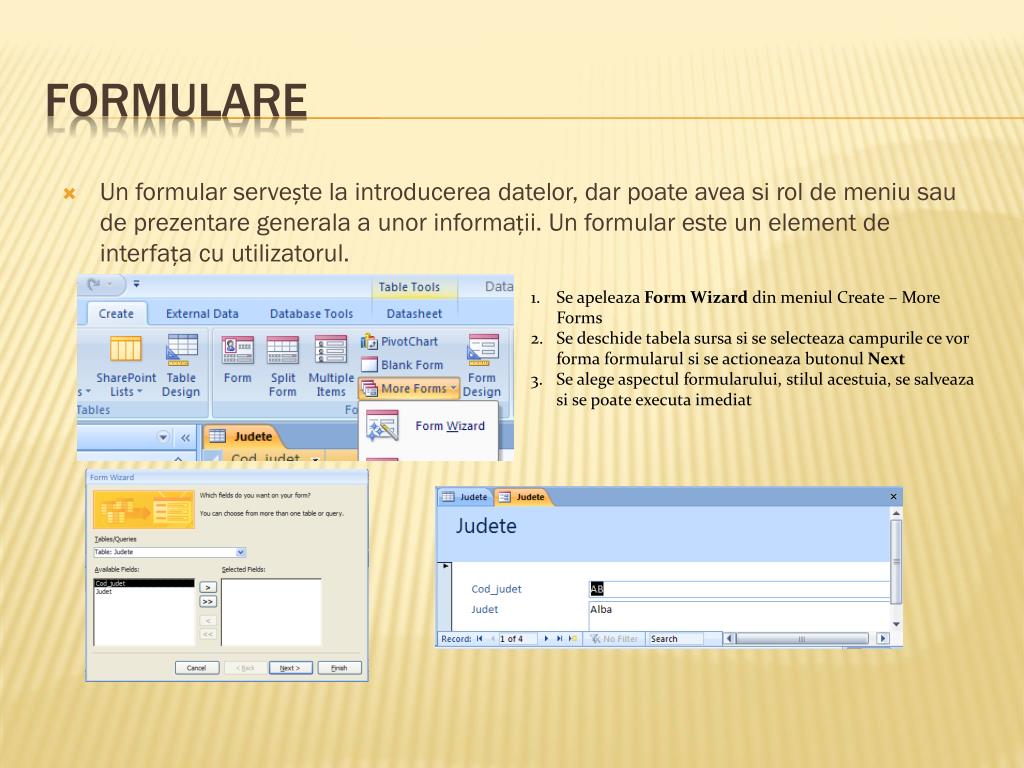Image resolution: width=1024 pixels, height=768 pixels.
Task: Pick the Multiple Items form icon
Action: pyautogui.click(x=330, y=366)
